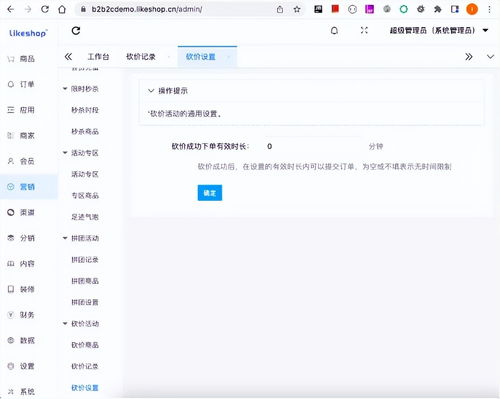500x399 pixels.
Task: Open browser extensions puzzle icon
Action: (x=438, y=9)
